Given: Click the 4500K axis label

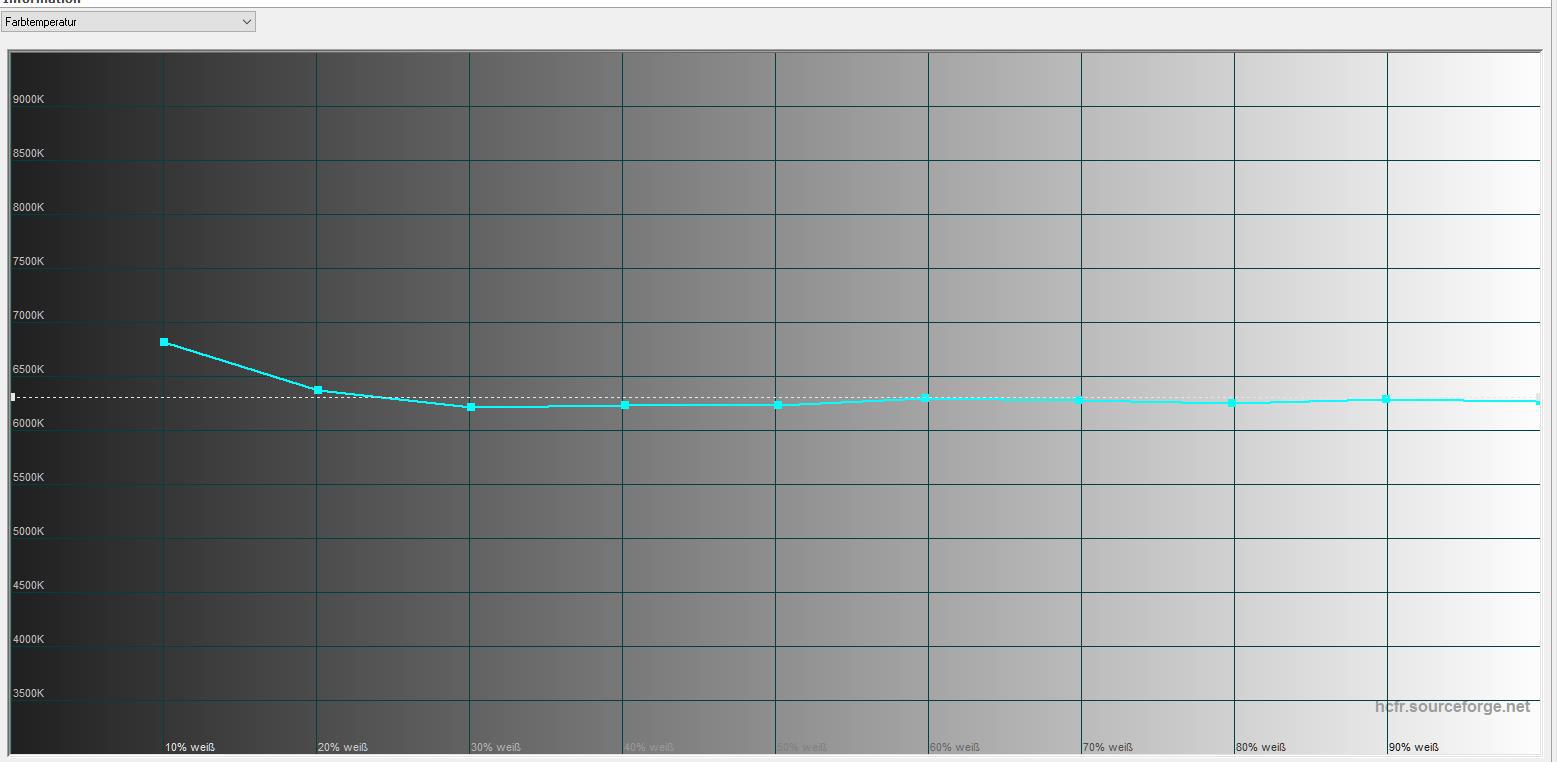Looking at the screenshot, I should [28, 586].
